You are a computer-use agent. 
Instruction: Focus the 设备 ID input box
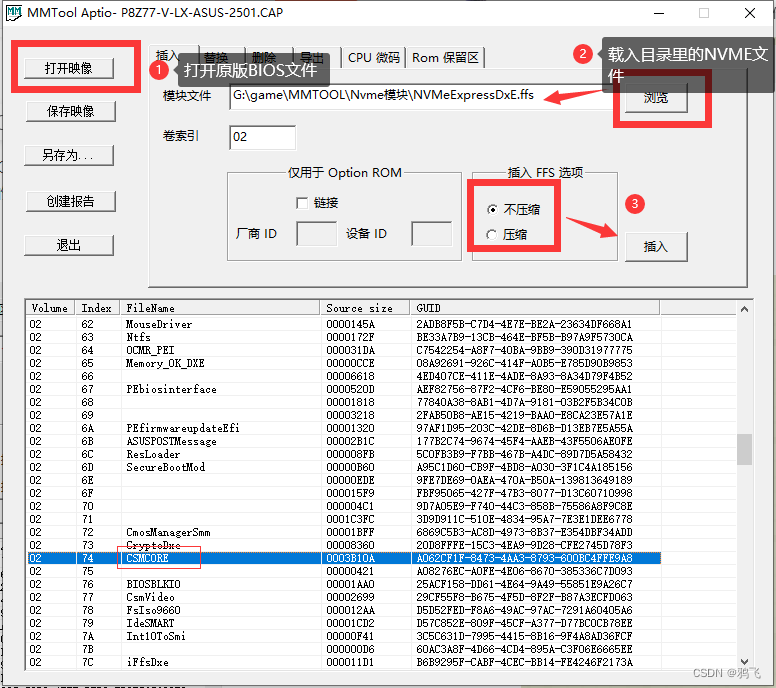(x=431, y=234)
